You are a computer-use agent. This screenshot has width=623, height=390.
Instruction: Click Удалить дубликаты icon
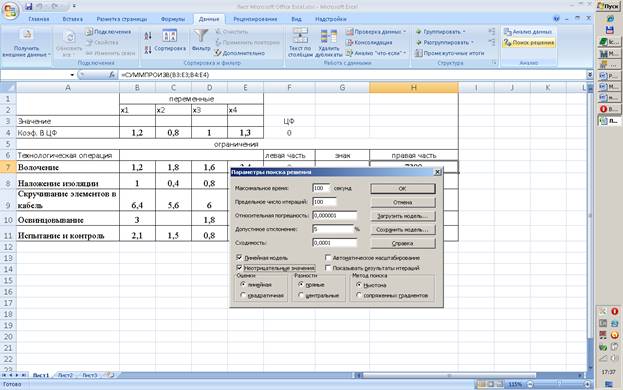[329, 36]
